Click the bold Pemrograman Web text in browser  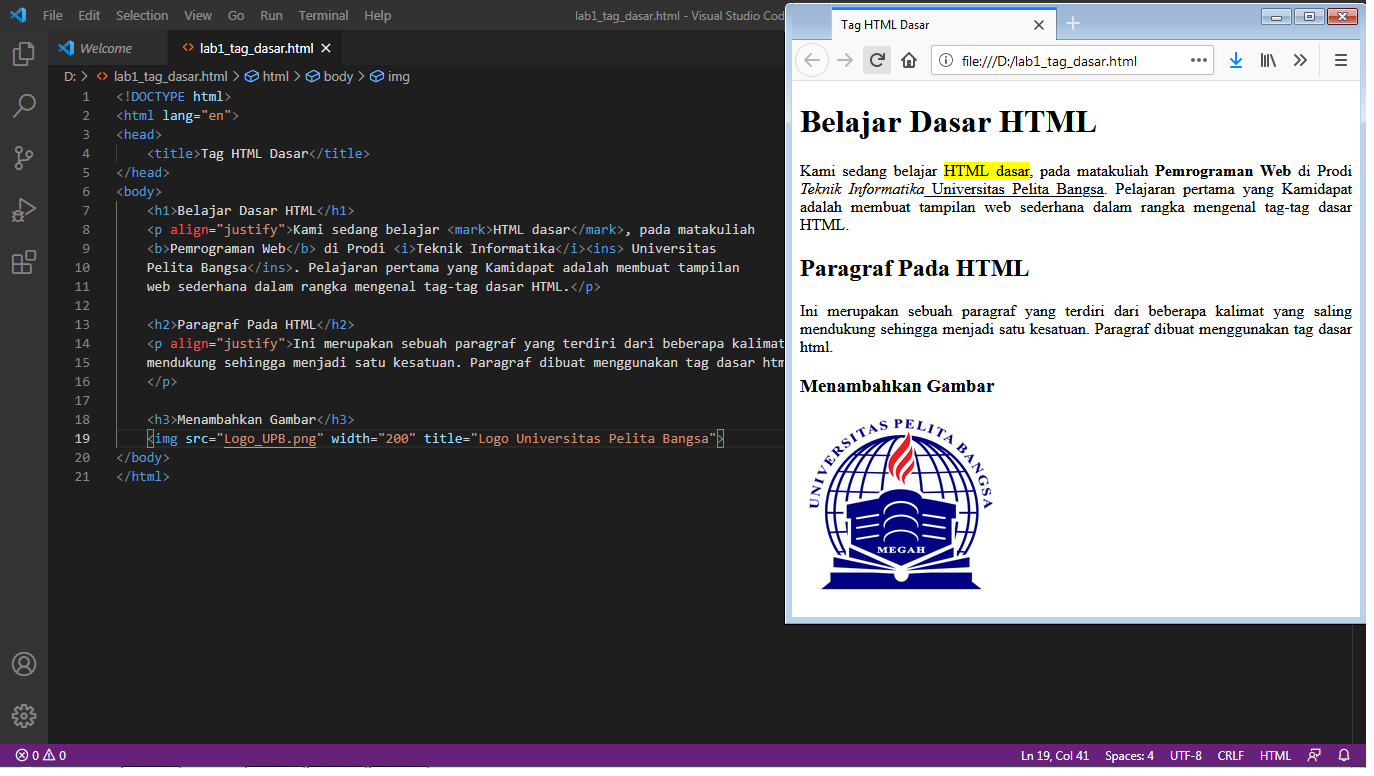tap(1223, 170)
